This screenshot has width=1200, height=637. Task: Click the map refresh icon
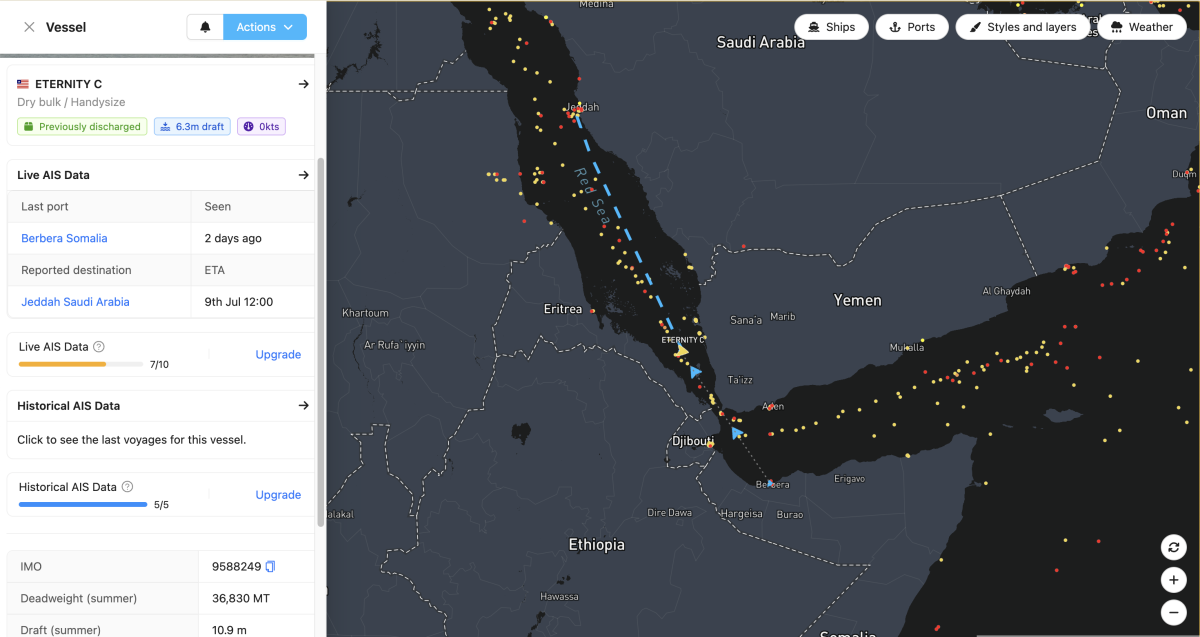(1174, 547)
